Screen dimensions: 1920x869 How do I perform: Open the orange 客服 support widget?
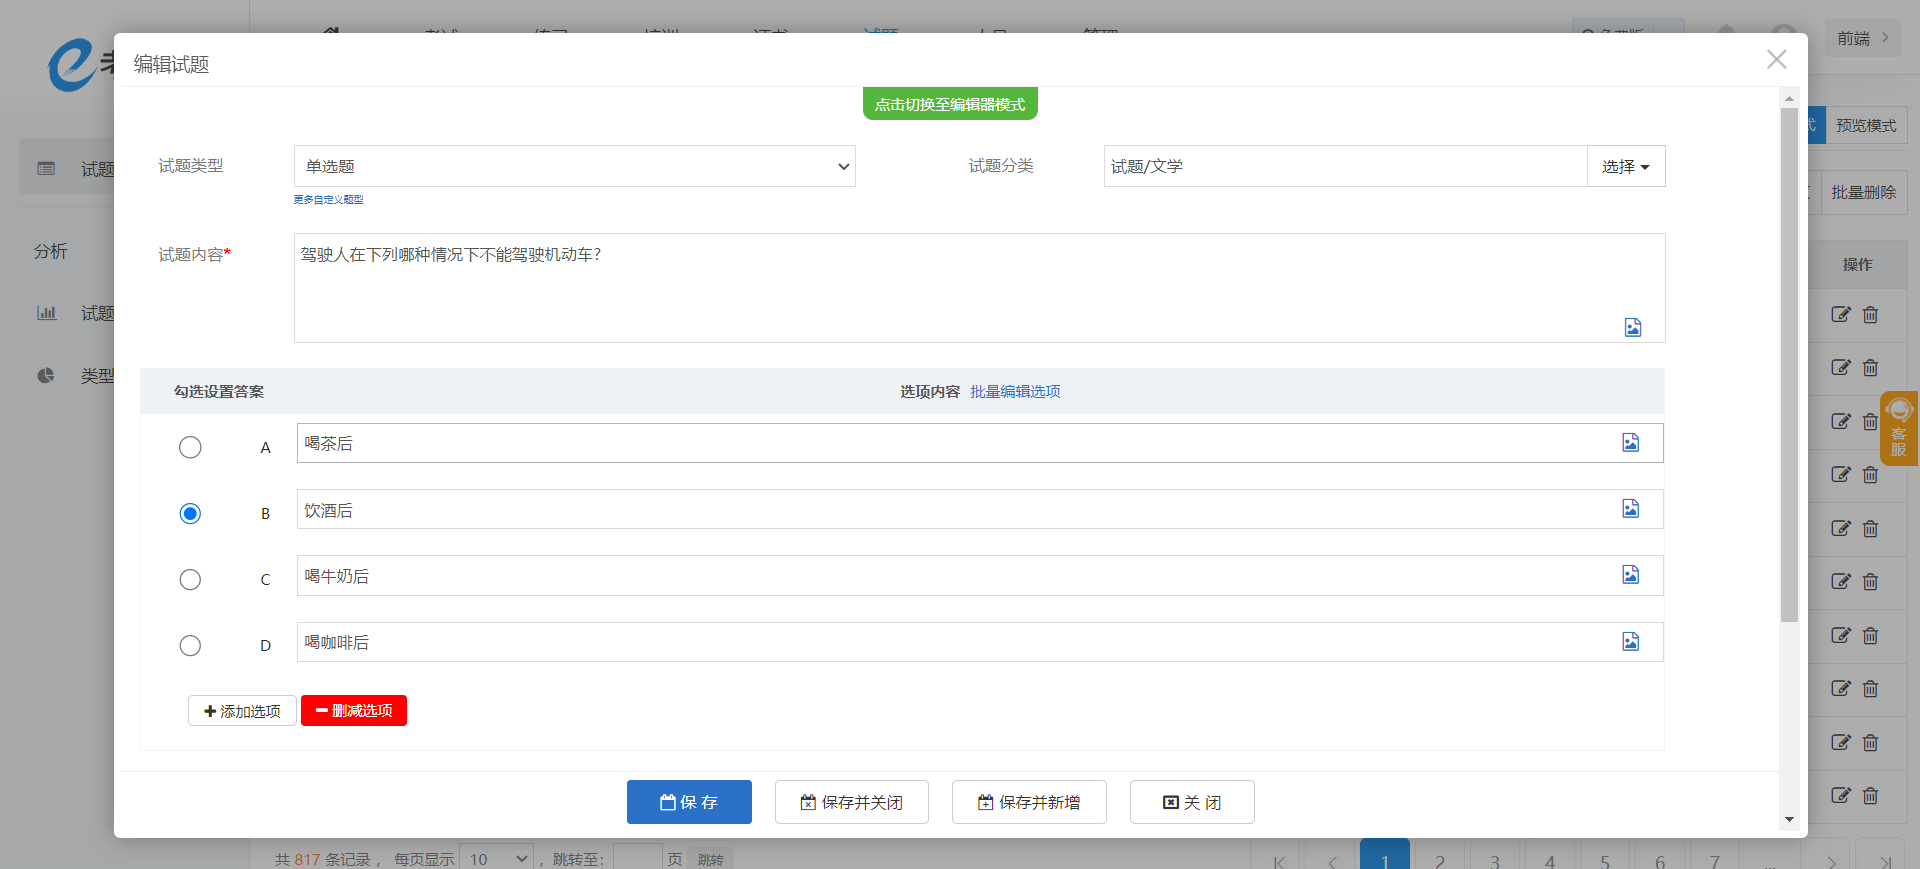tap(1898, 428)
